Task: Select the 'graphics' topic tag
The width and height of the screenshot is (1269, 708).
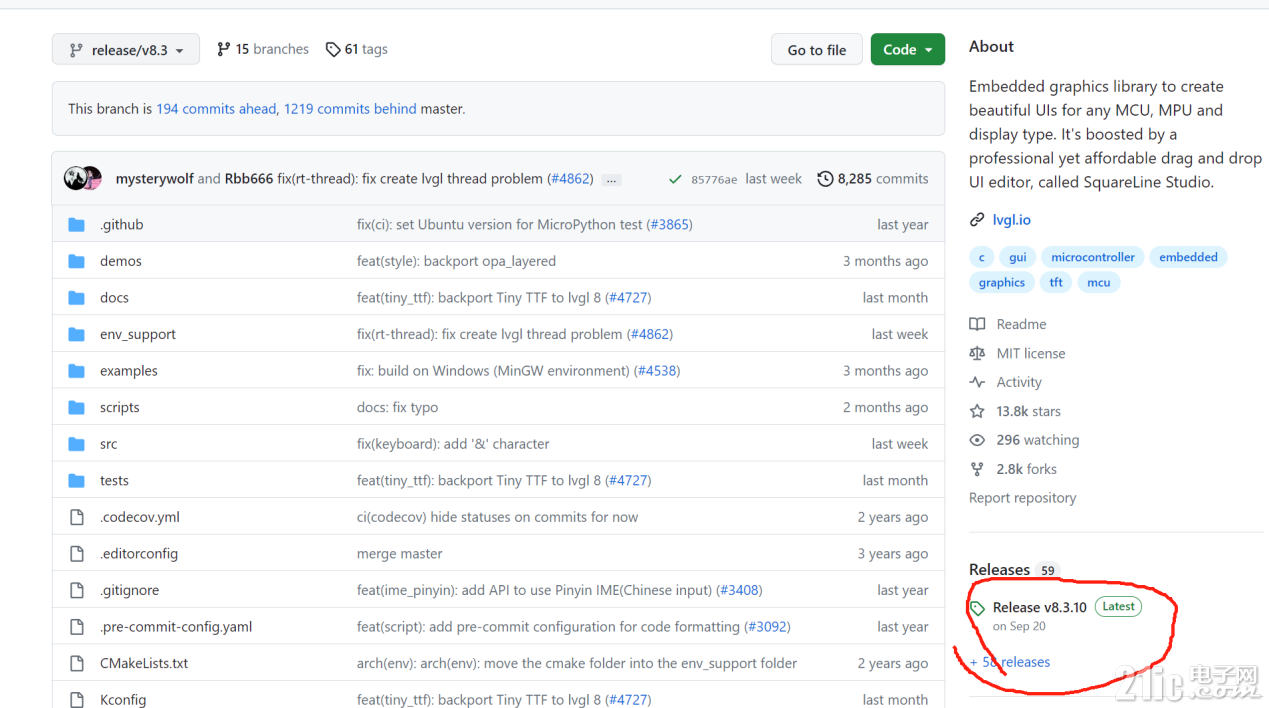Action: (1002, 283)
